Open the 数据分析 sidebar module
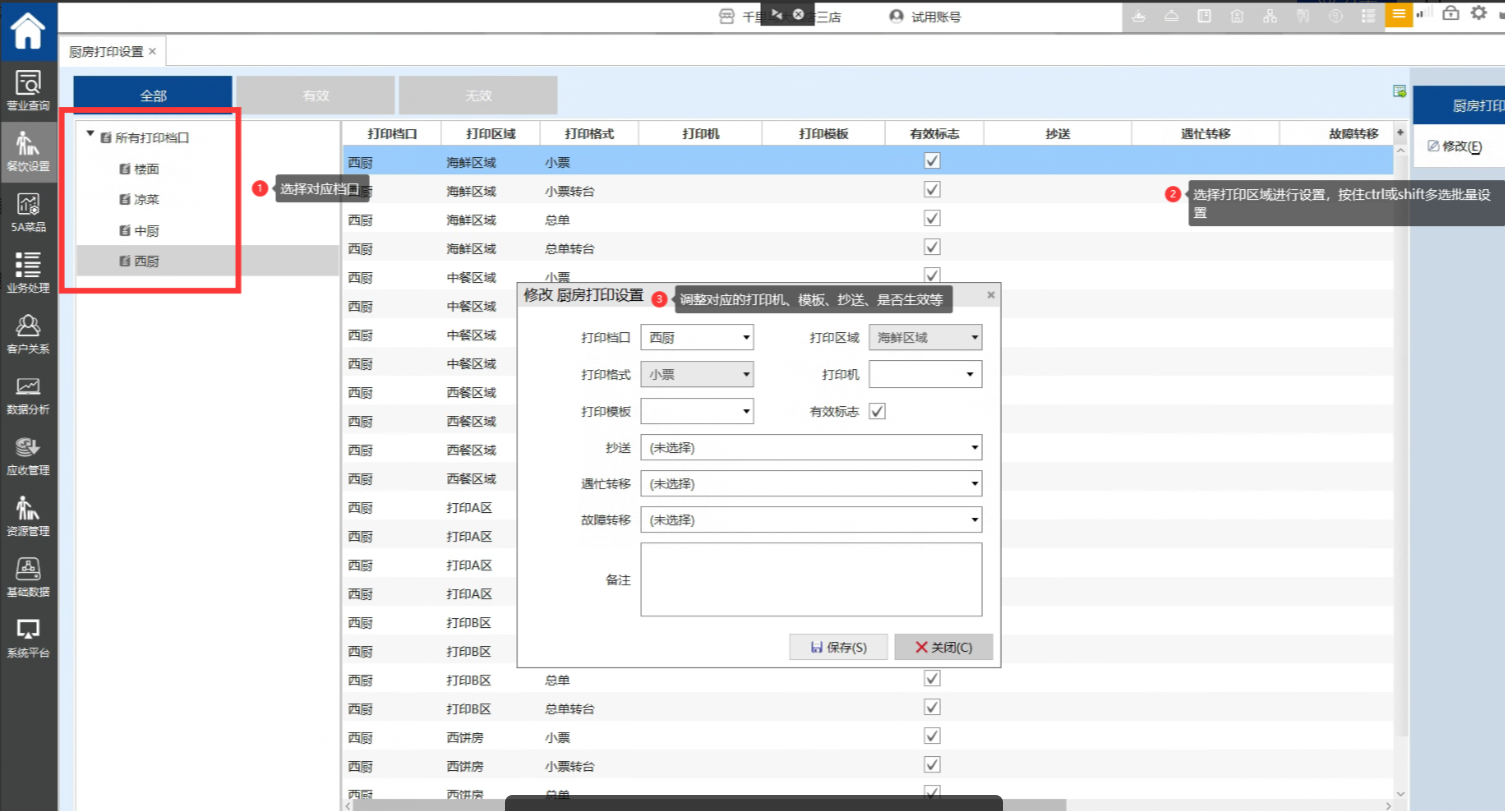 28,394
